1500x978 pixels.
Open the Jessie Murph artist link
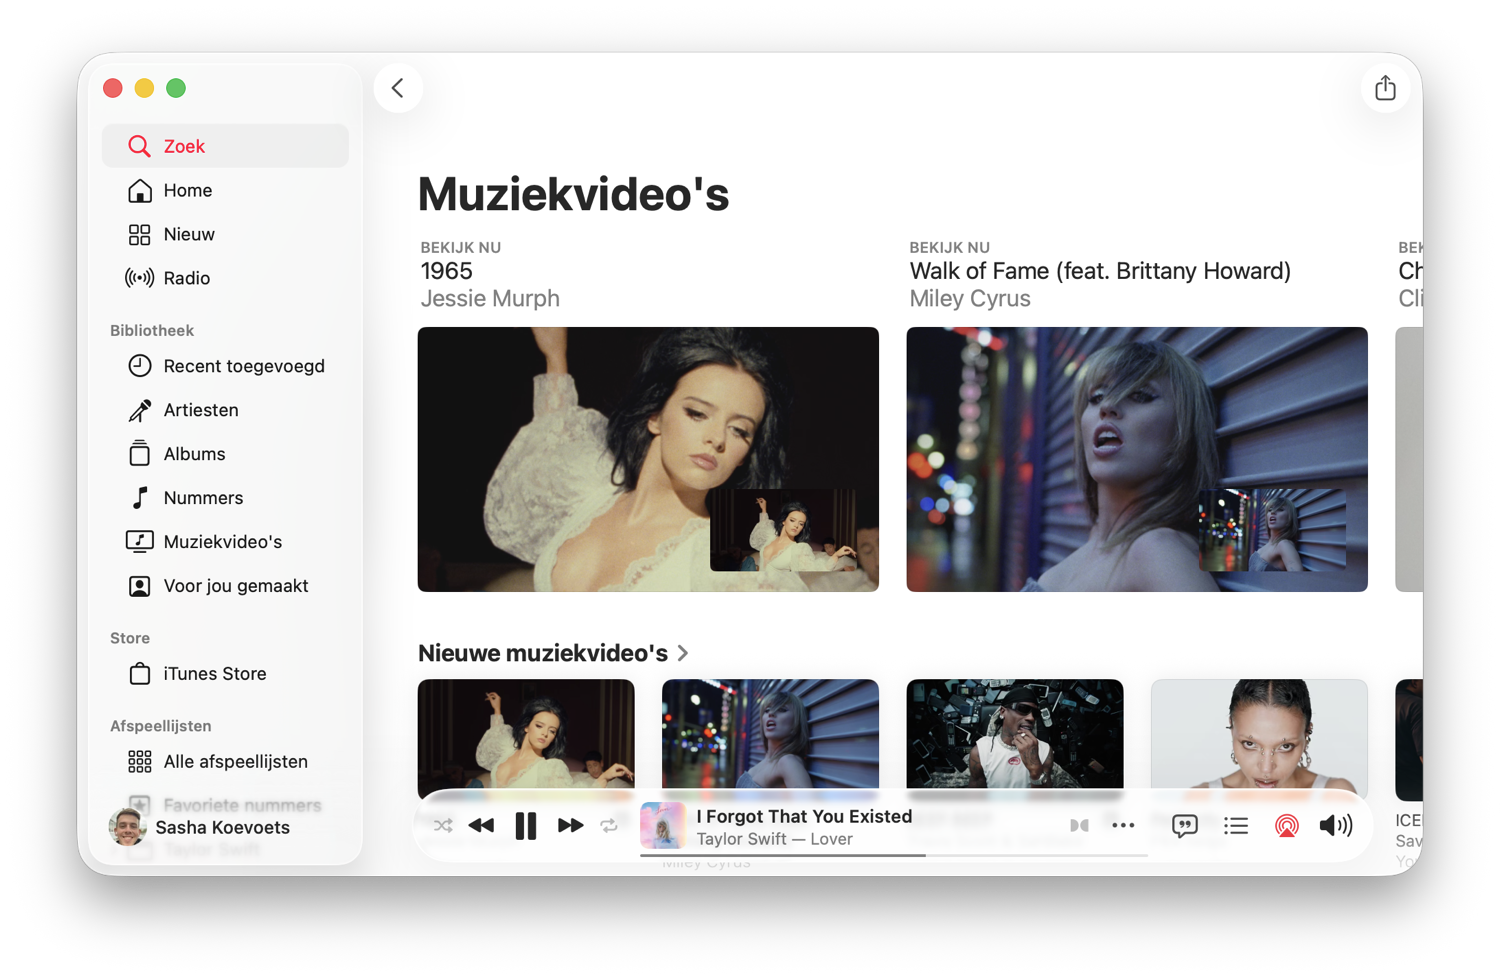pos(490,298)
